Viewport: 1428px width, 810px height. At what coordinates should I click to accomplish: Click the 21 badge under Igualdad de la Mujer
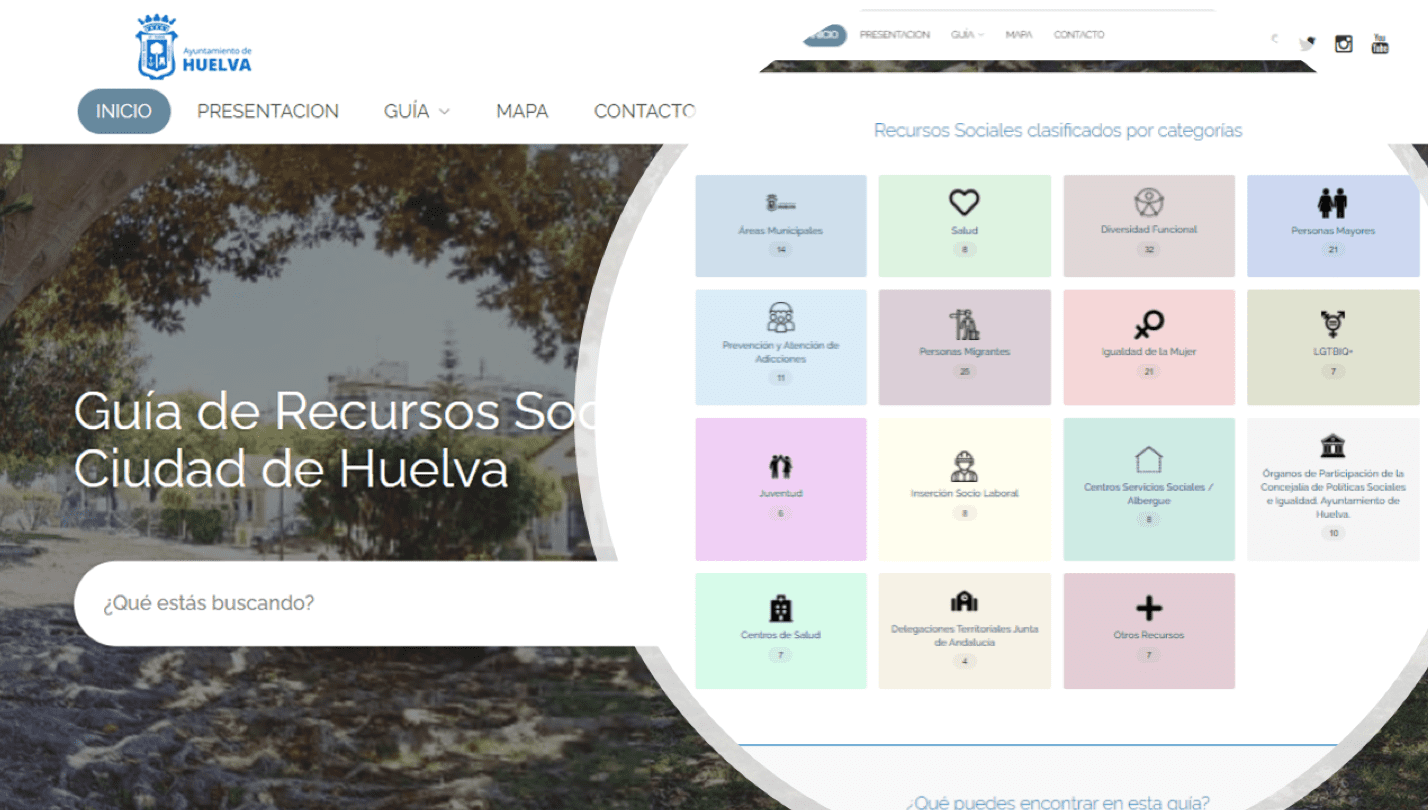(1149, 372)
